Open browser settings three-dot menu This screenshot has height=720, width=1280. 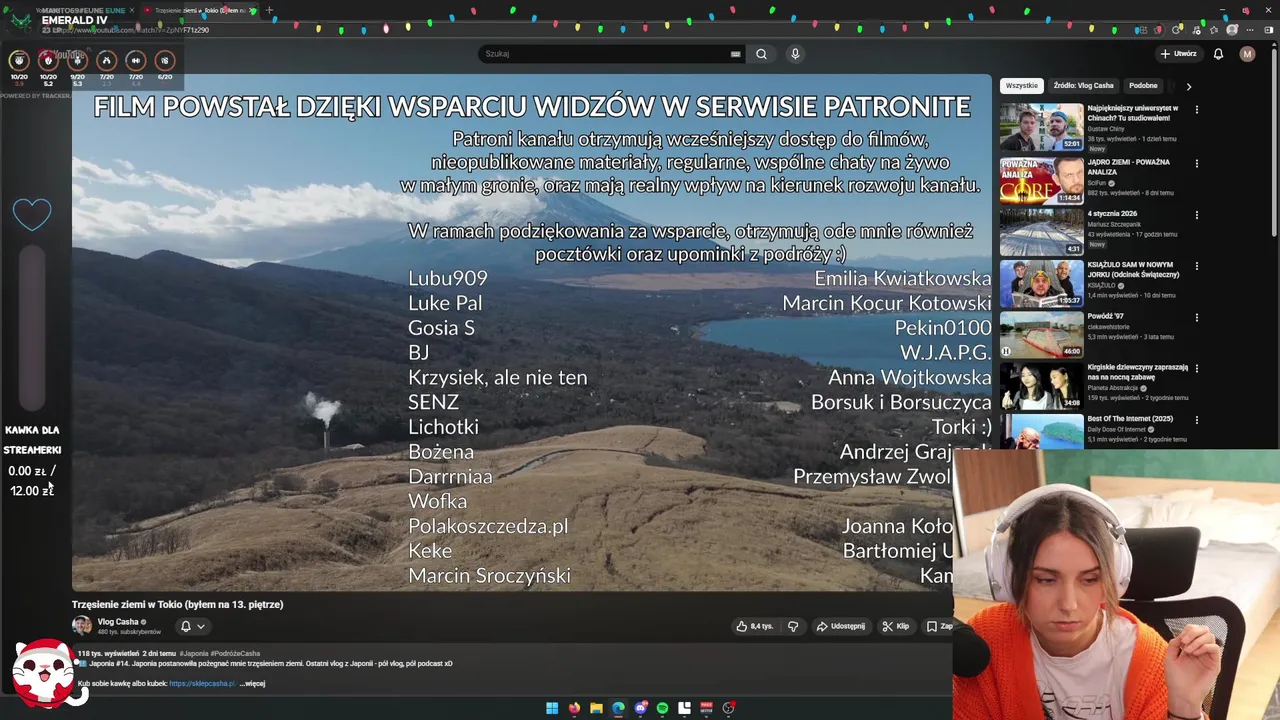[1250, 30]
